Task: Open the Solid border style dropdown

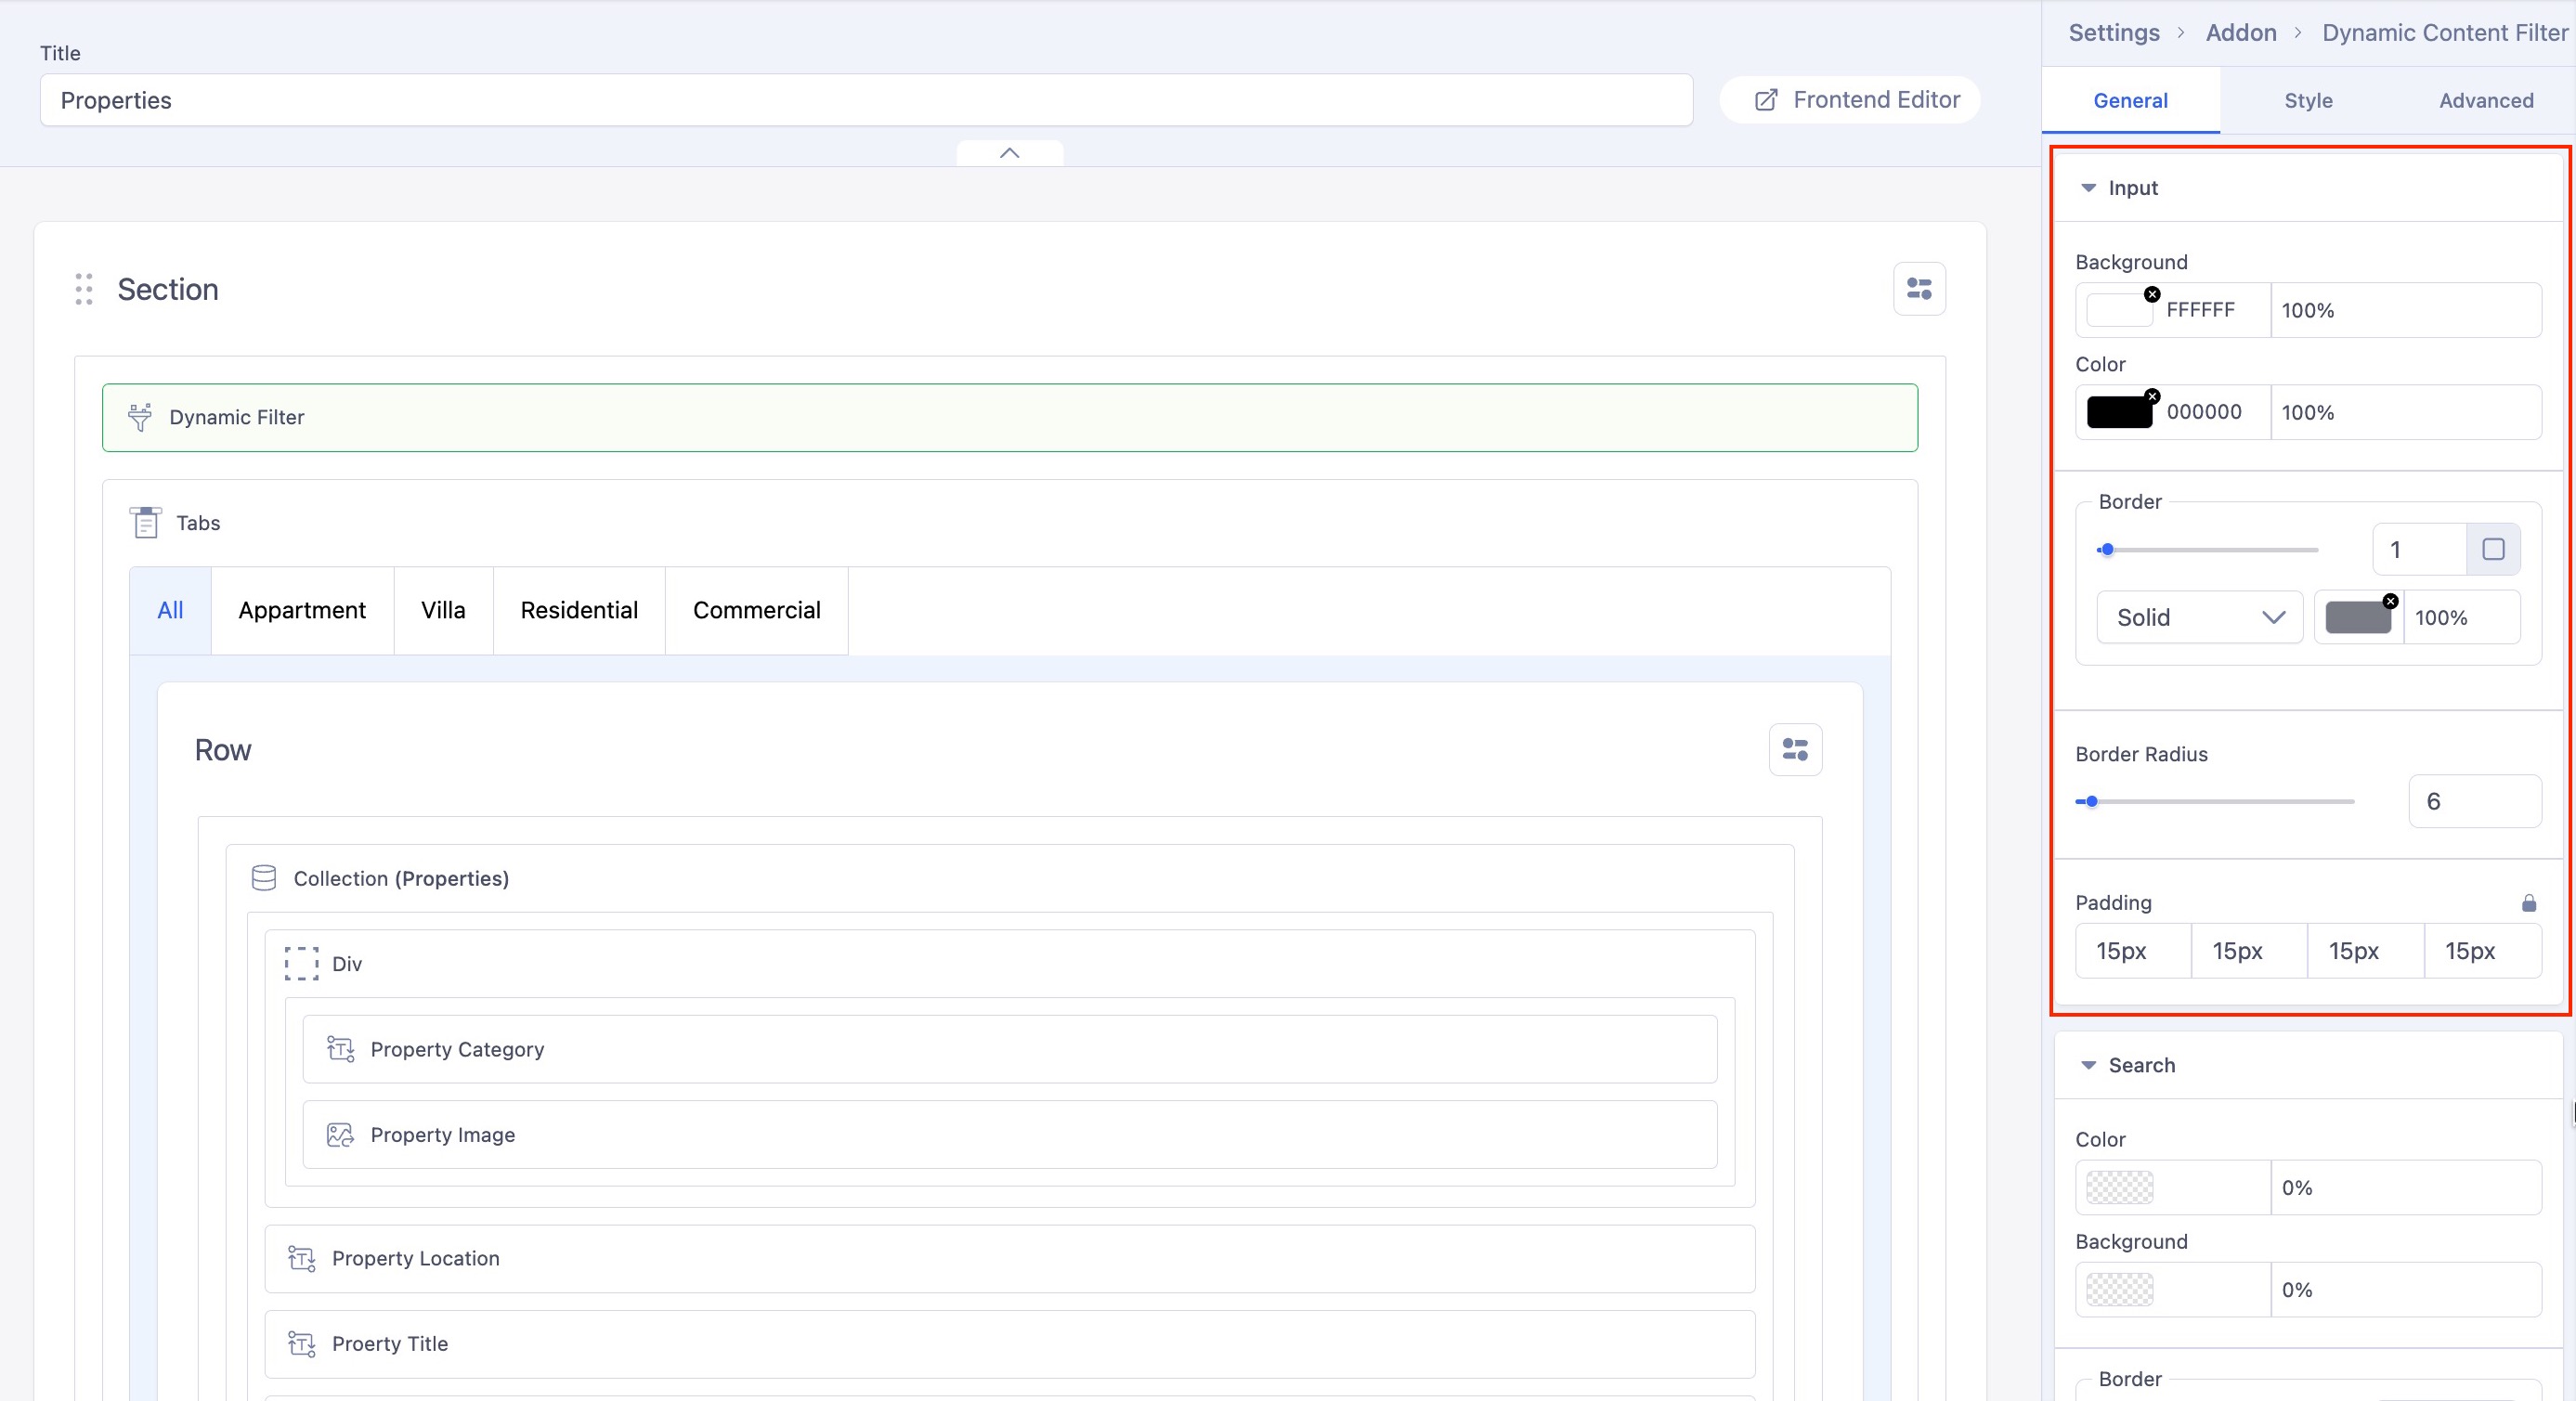Action: point(2199,617)
